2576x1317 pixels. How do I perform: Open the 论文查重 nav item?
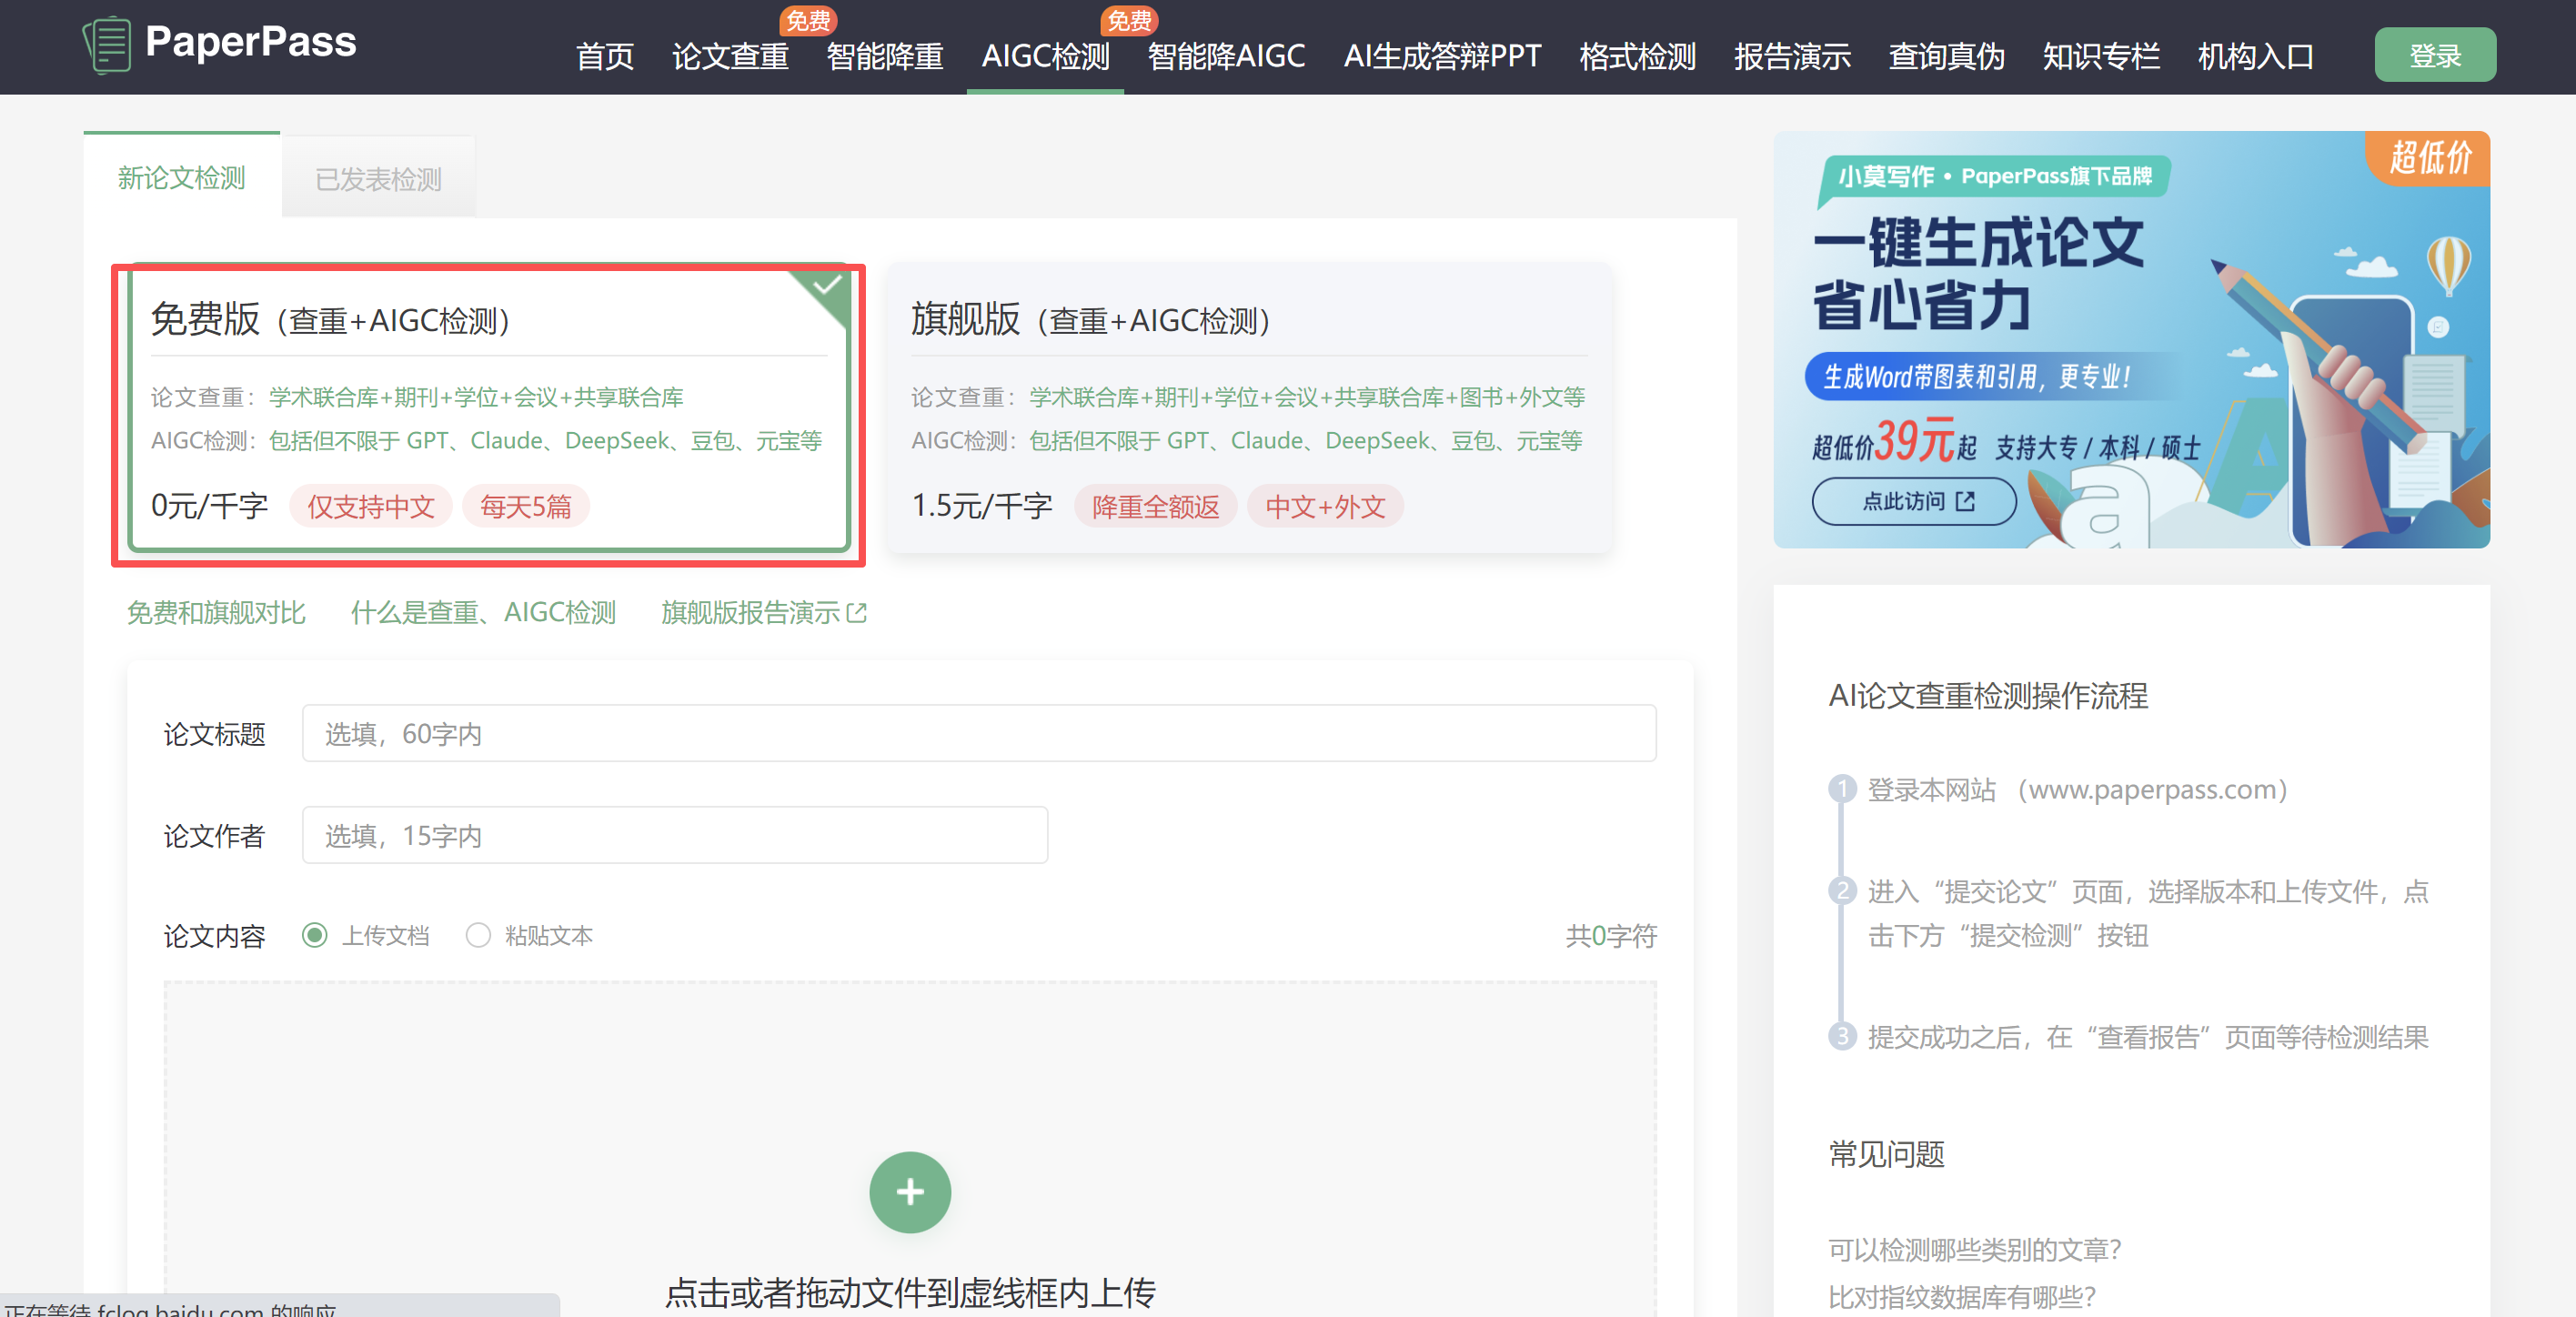coord(730,57)
